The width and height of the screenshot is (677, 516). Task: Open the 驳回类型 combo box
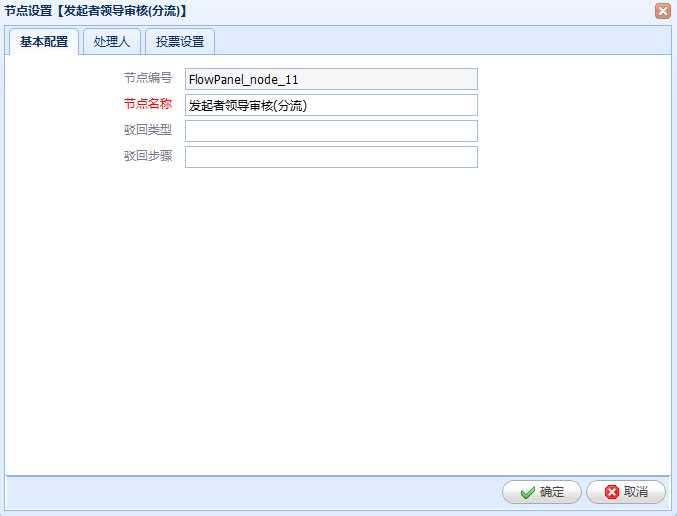(x=331, y=131)
